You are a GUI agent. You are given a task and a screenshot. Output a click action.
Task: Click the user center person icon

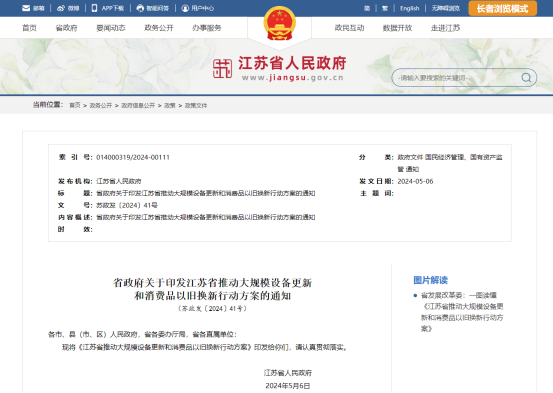(x=185, y=8)
